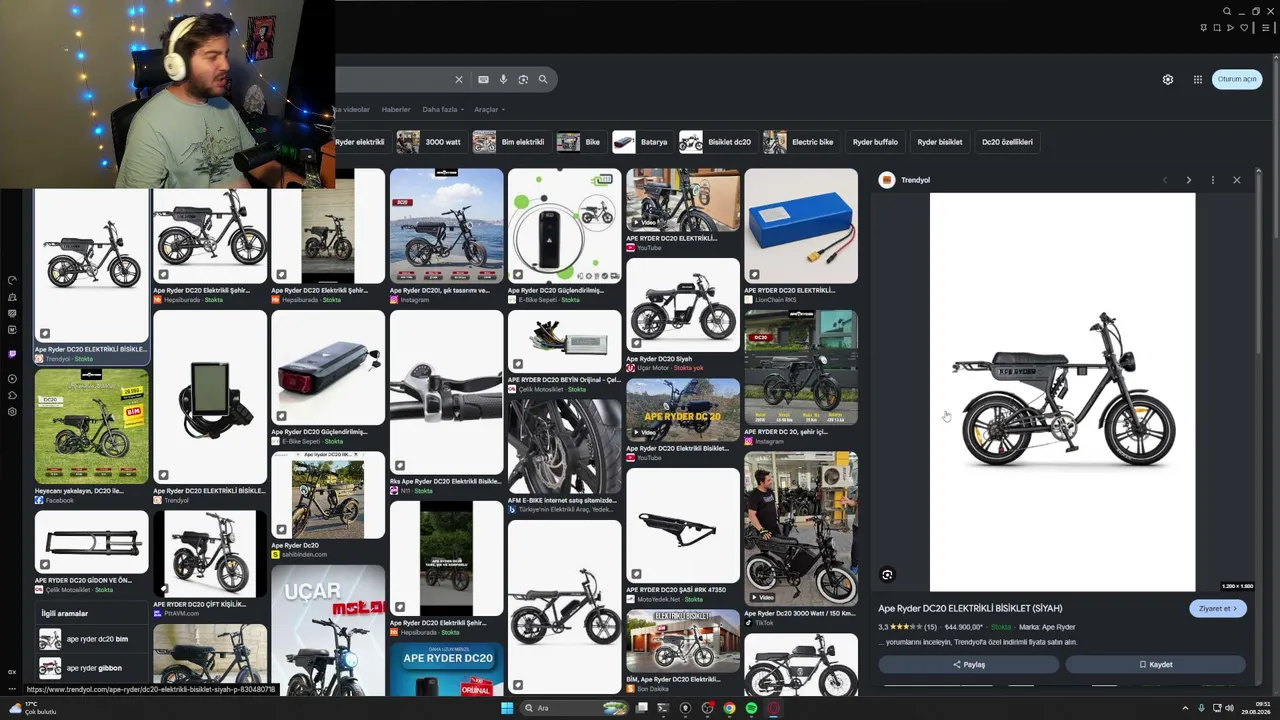Launch Chrome from the taskbar
This screenshot has width=1280, height=720.
coord(729,708)
